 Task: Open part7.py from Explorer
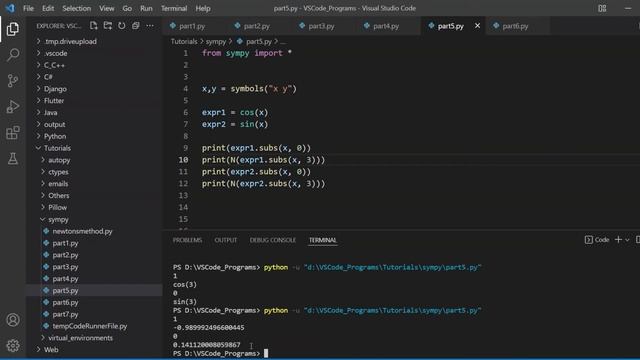pyautogui.click(x=94, y=314)
